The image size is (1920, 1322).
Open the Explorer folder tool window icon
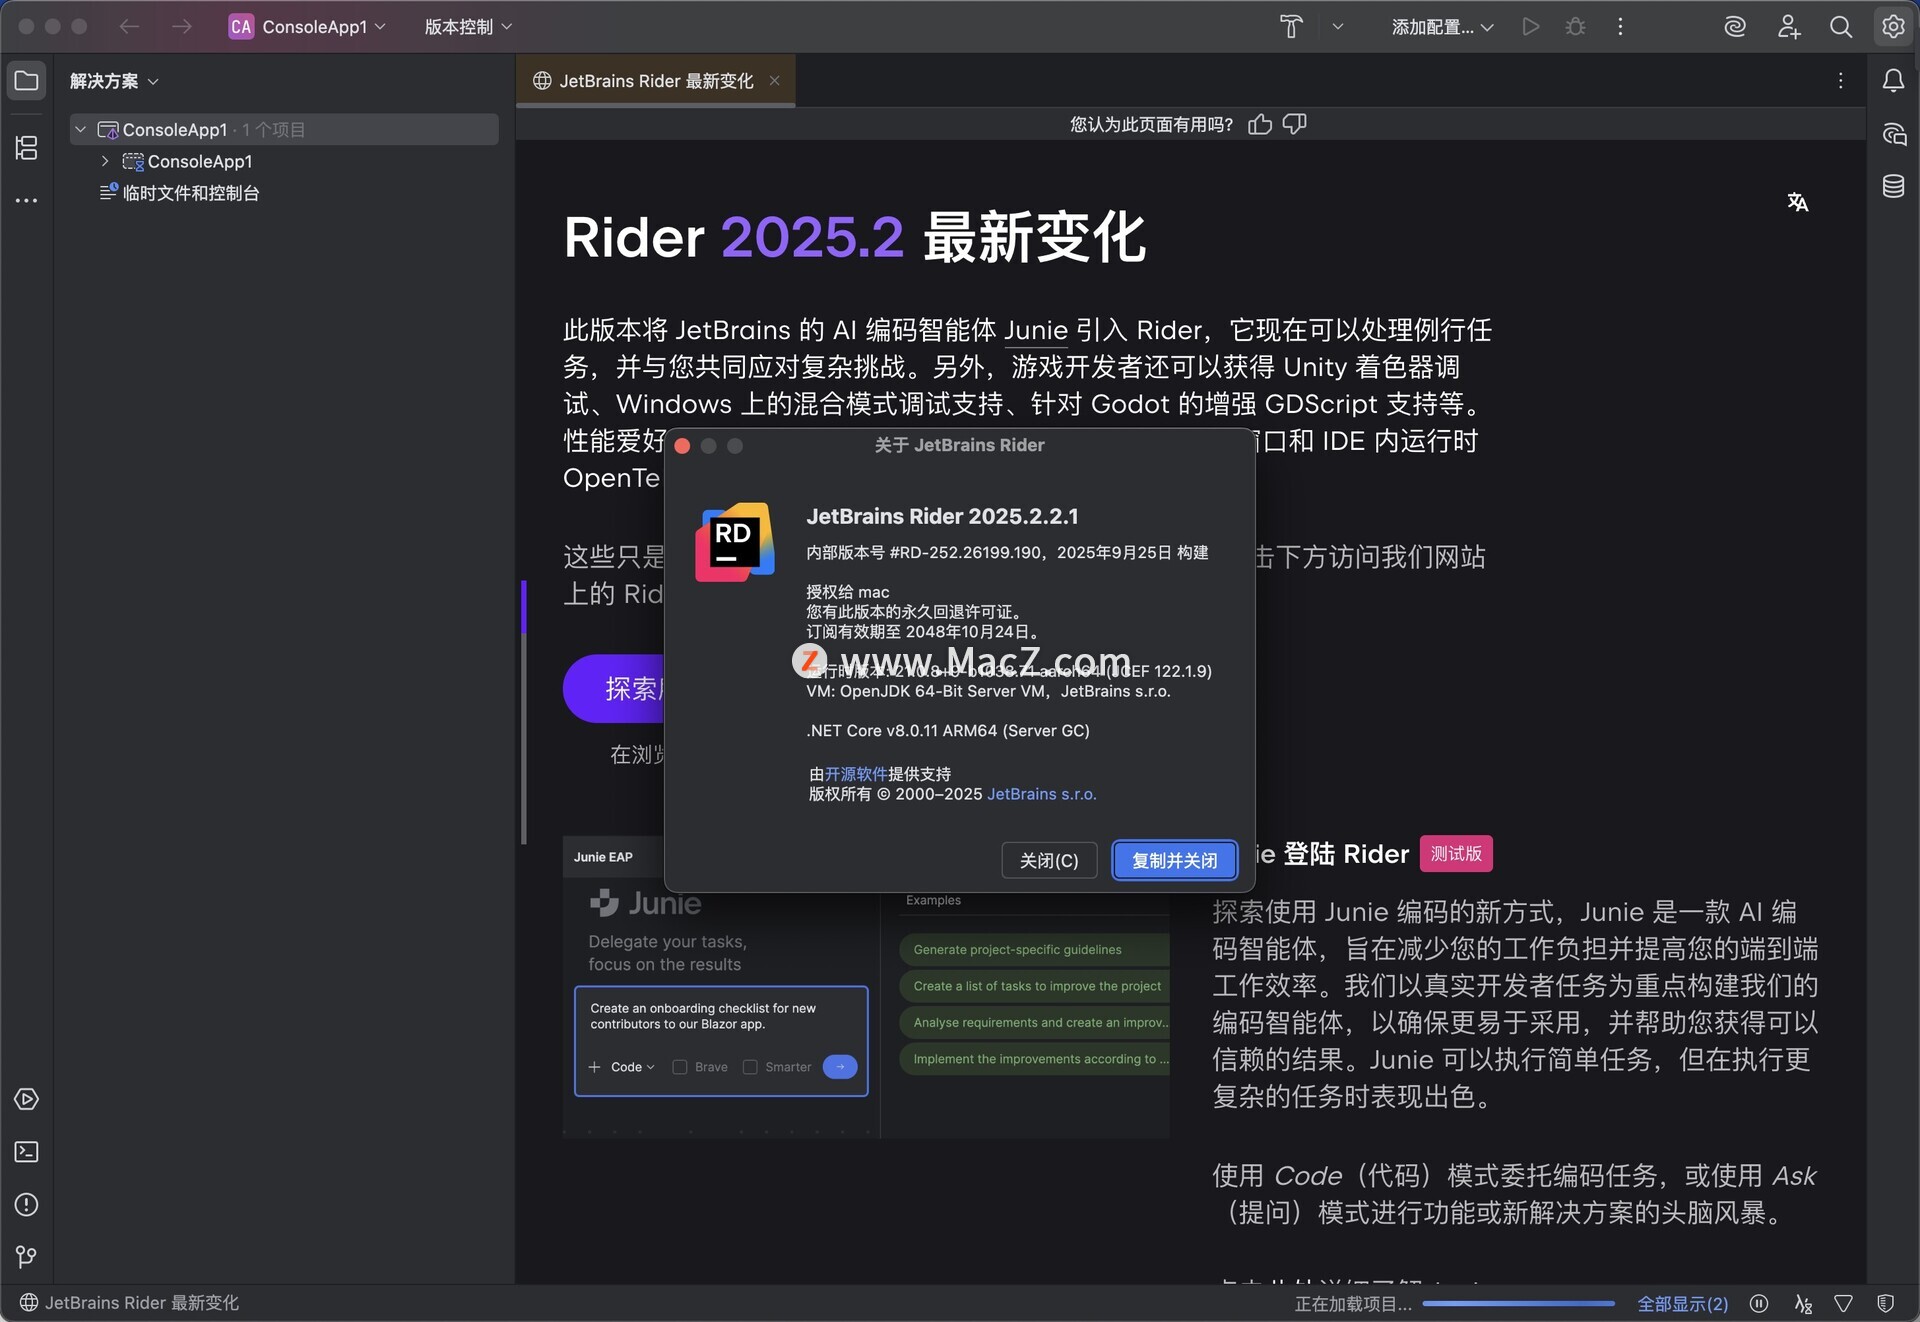[27, 81]
